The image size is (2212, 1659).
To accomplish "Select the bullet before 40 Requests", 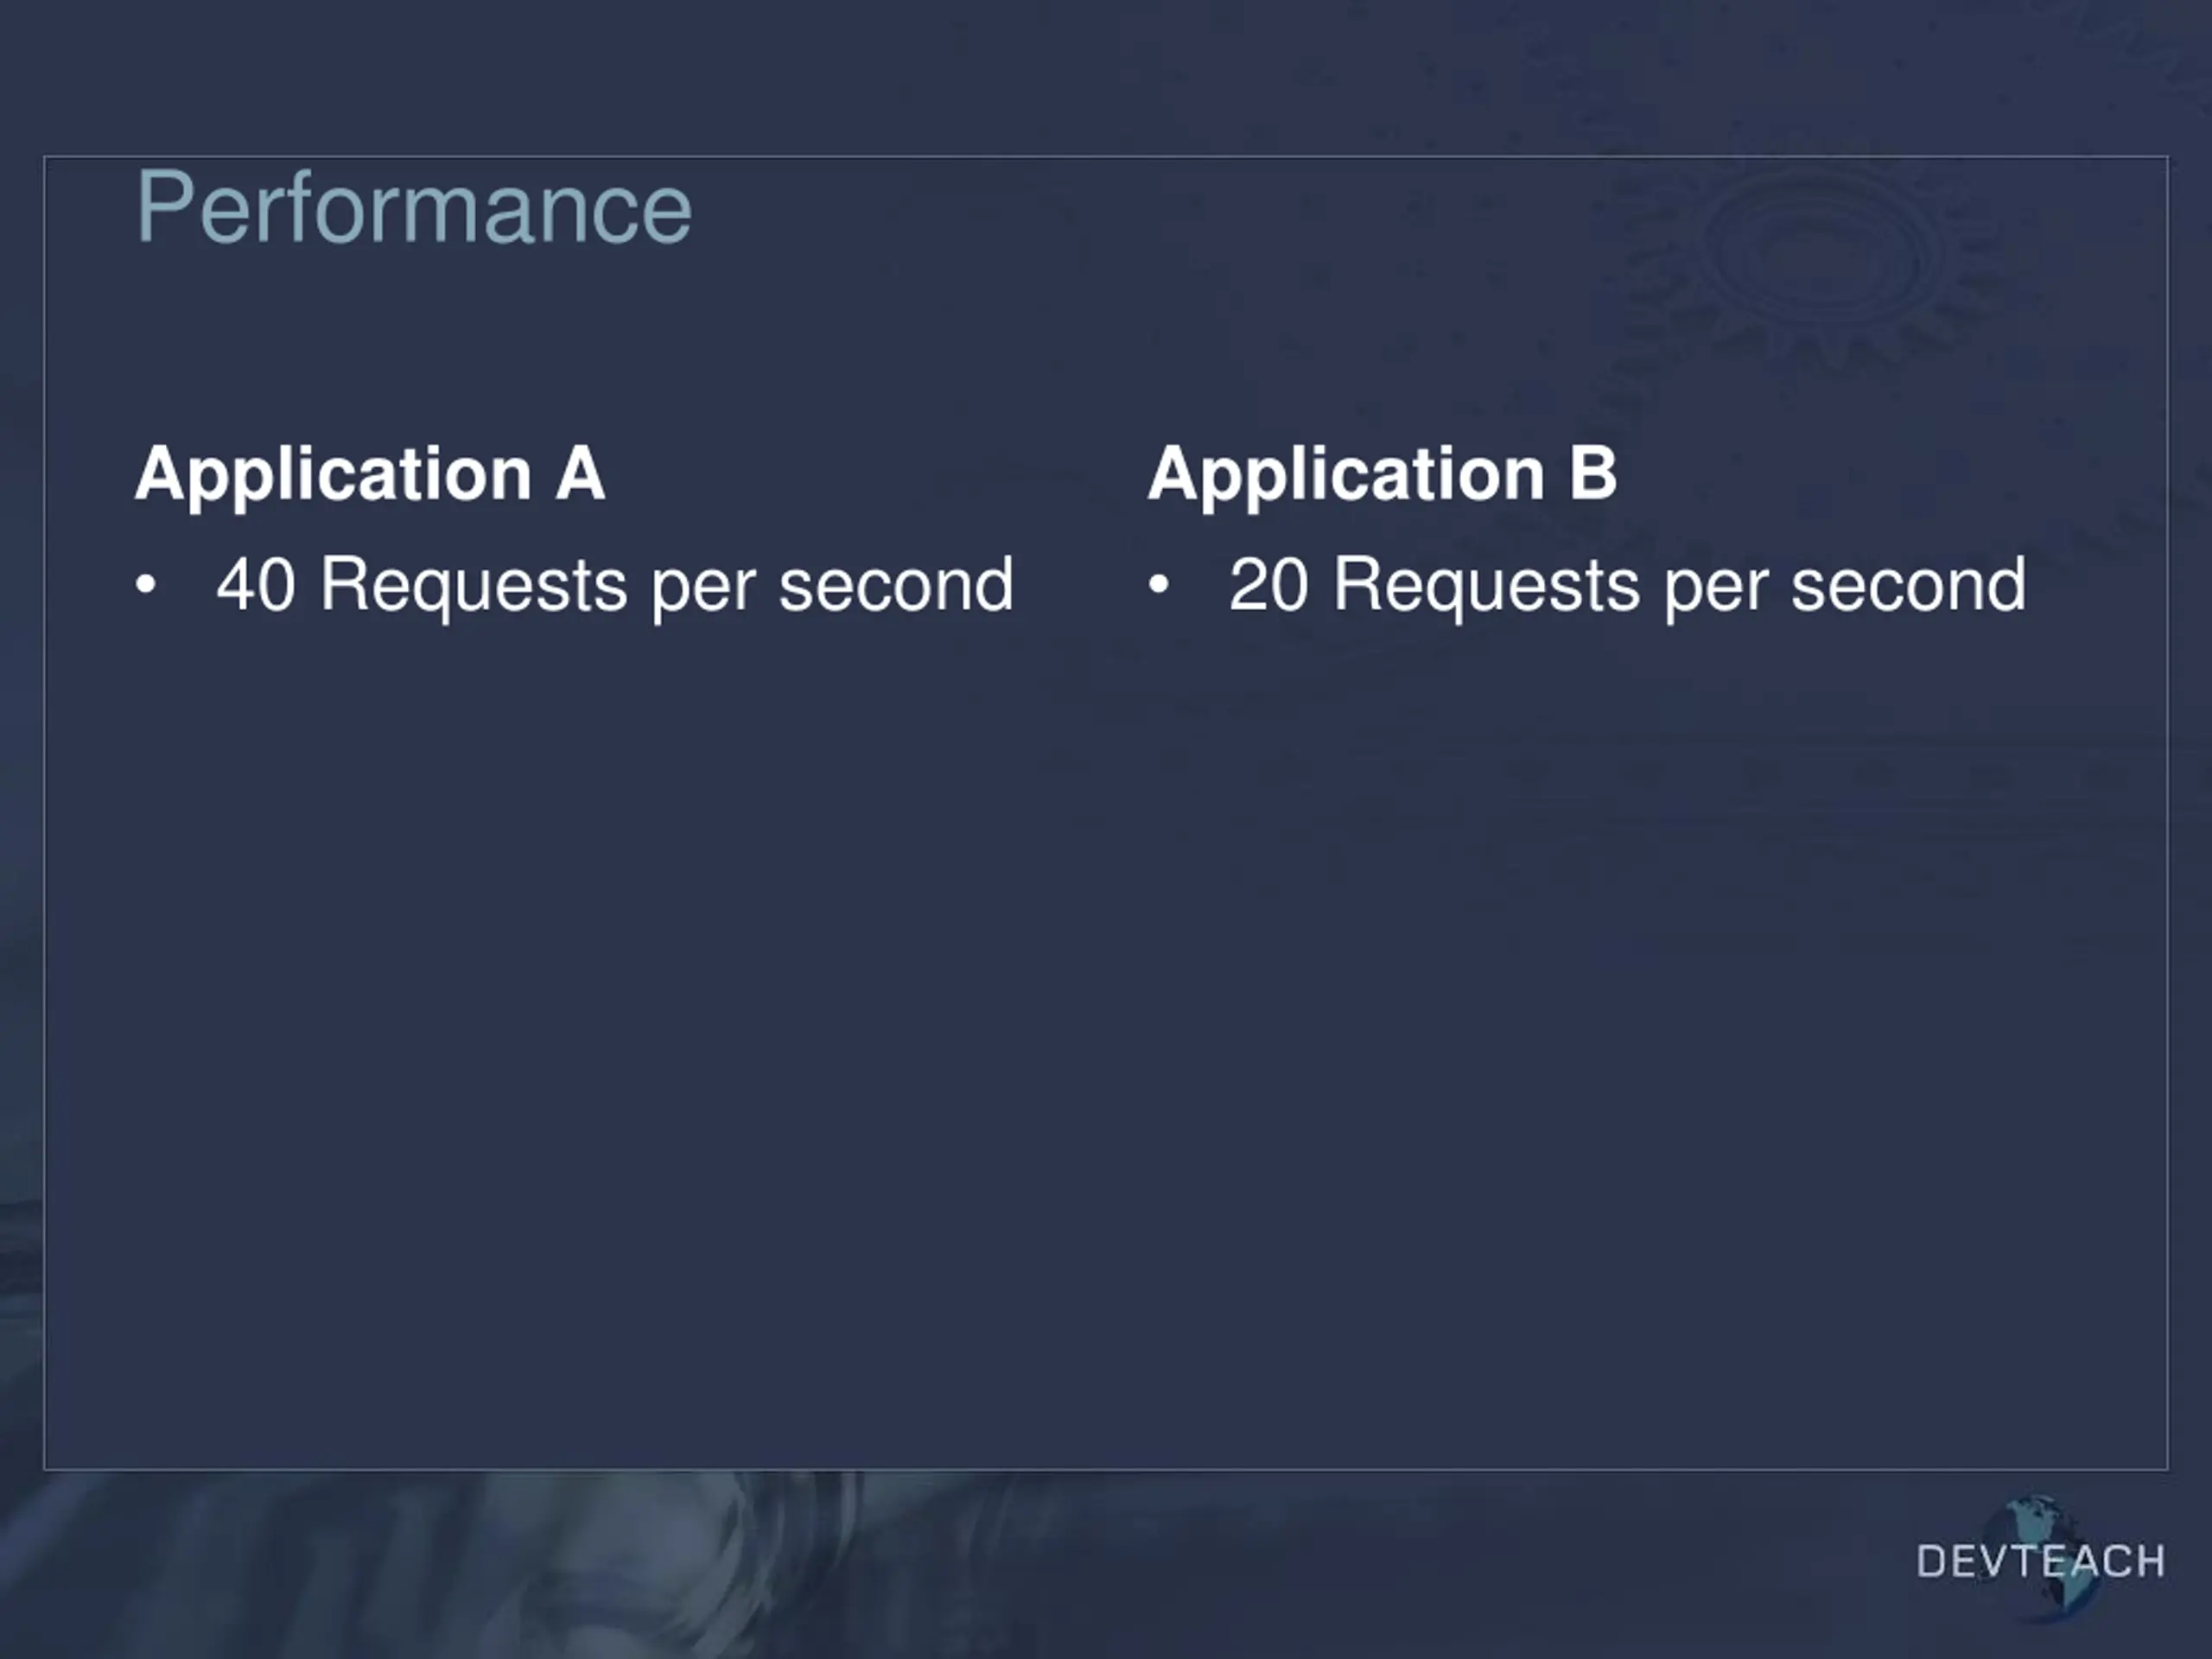I will pos(146,584).
